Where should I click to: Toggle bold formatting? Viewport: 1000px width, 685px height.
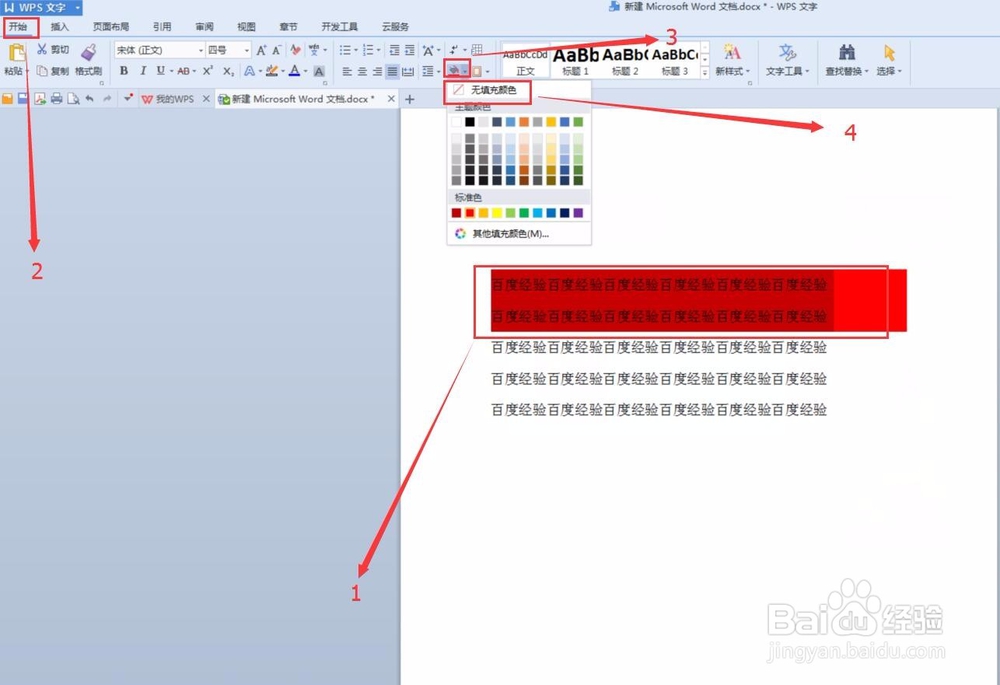[124, 71]
